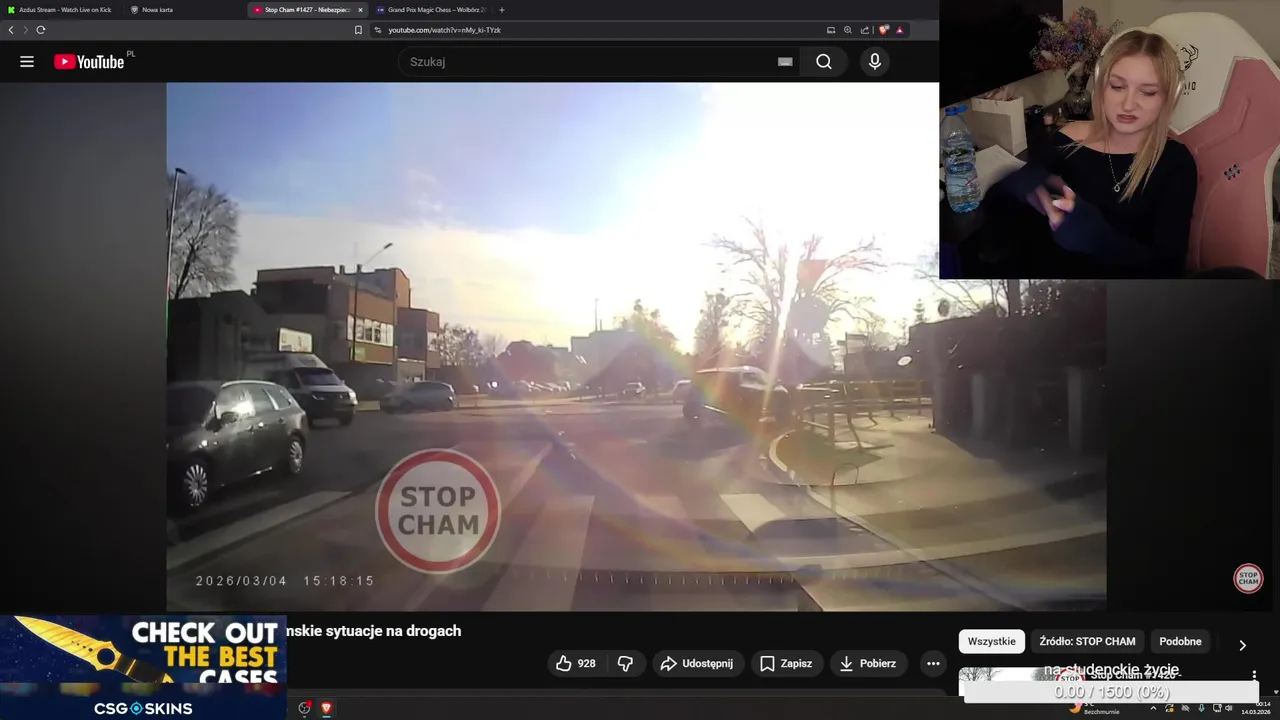1280x720 pixels.
Task: Open the Brave Shields lion icon
Action: coord(884,30)
